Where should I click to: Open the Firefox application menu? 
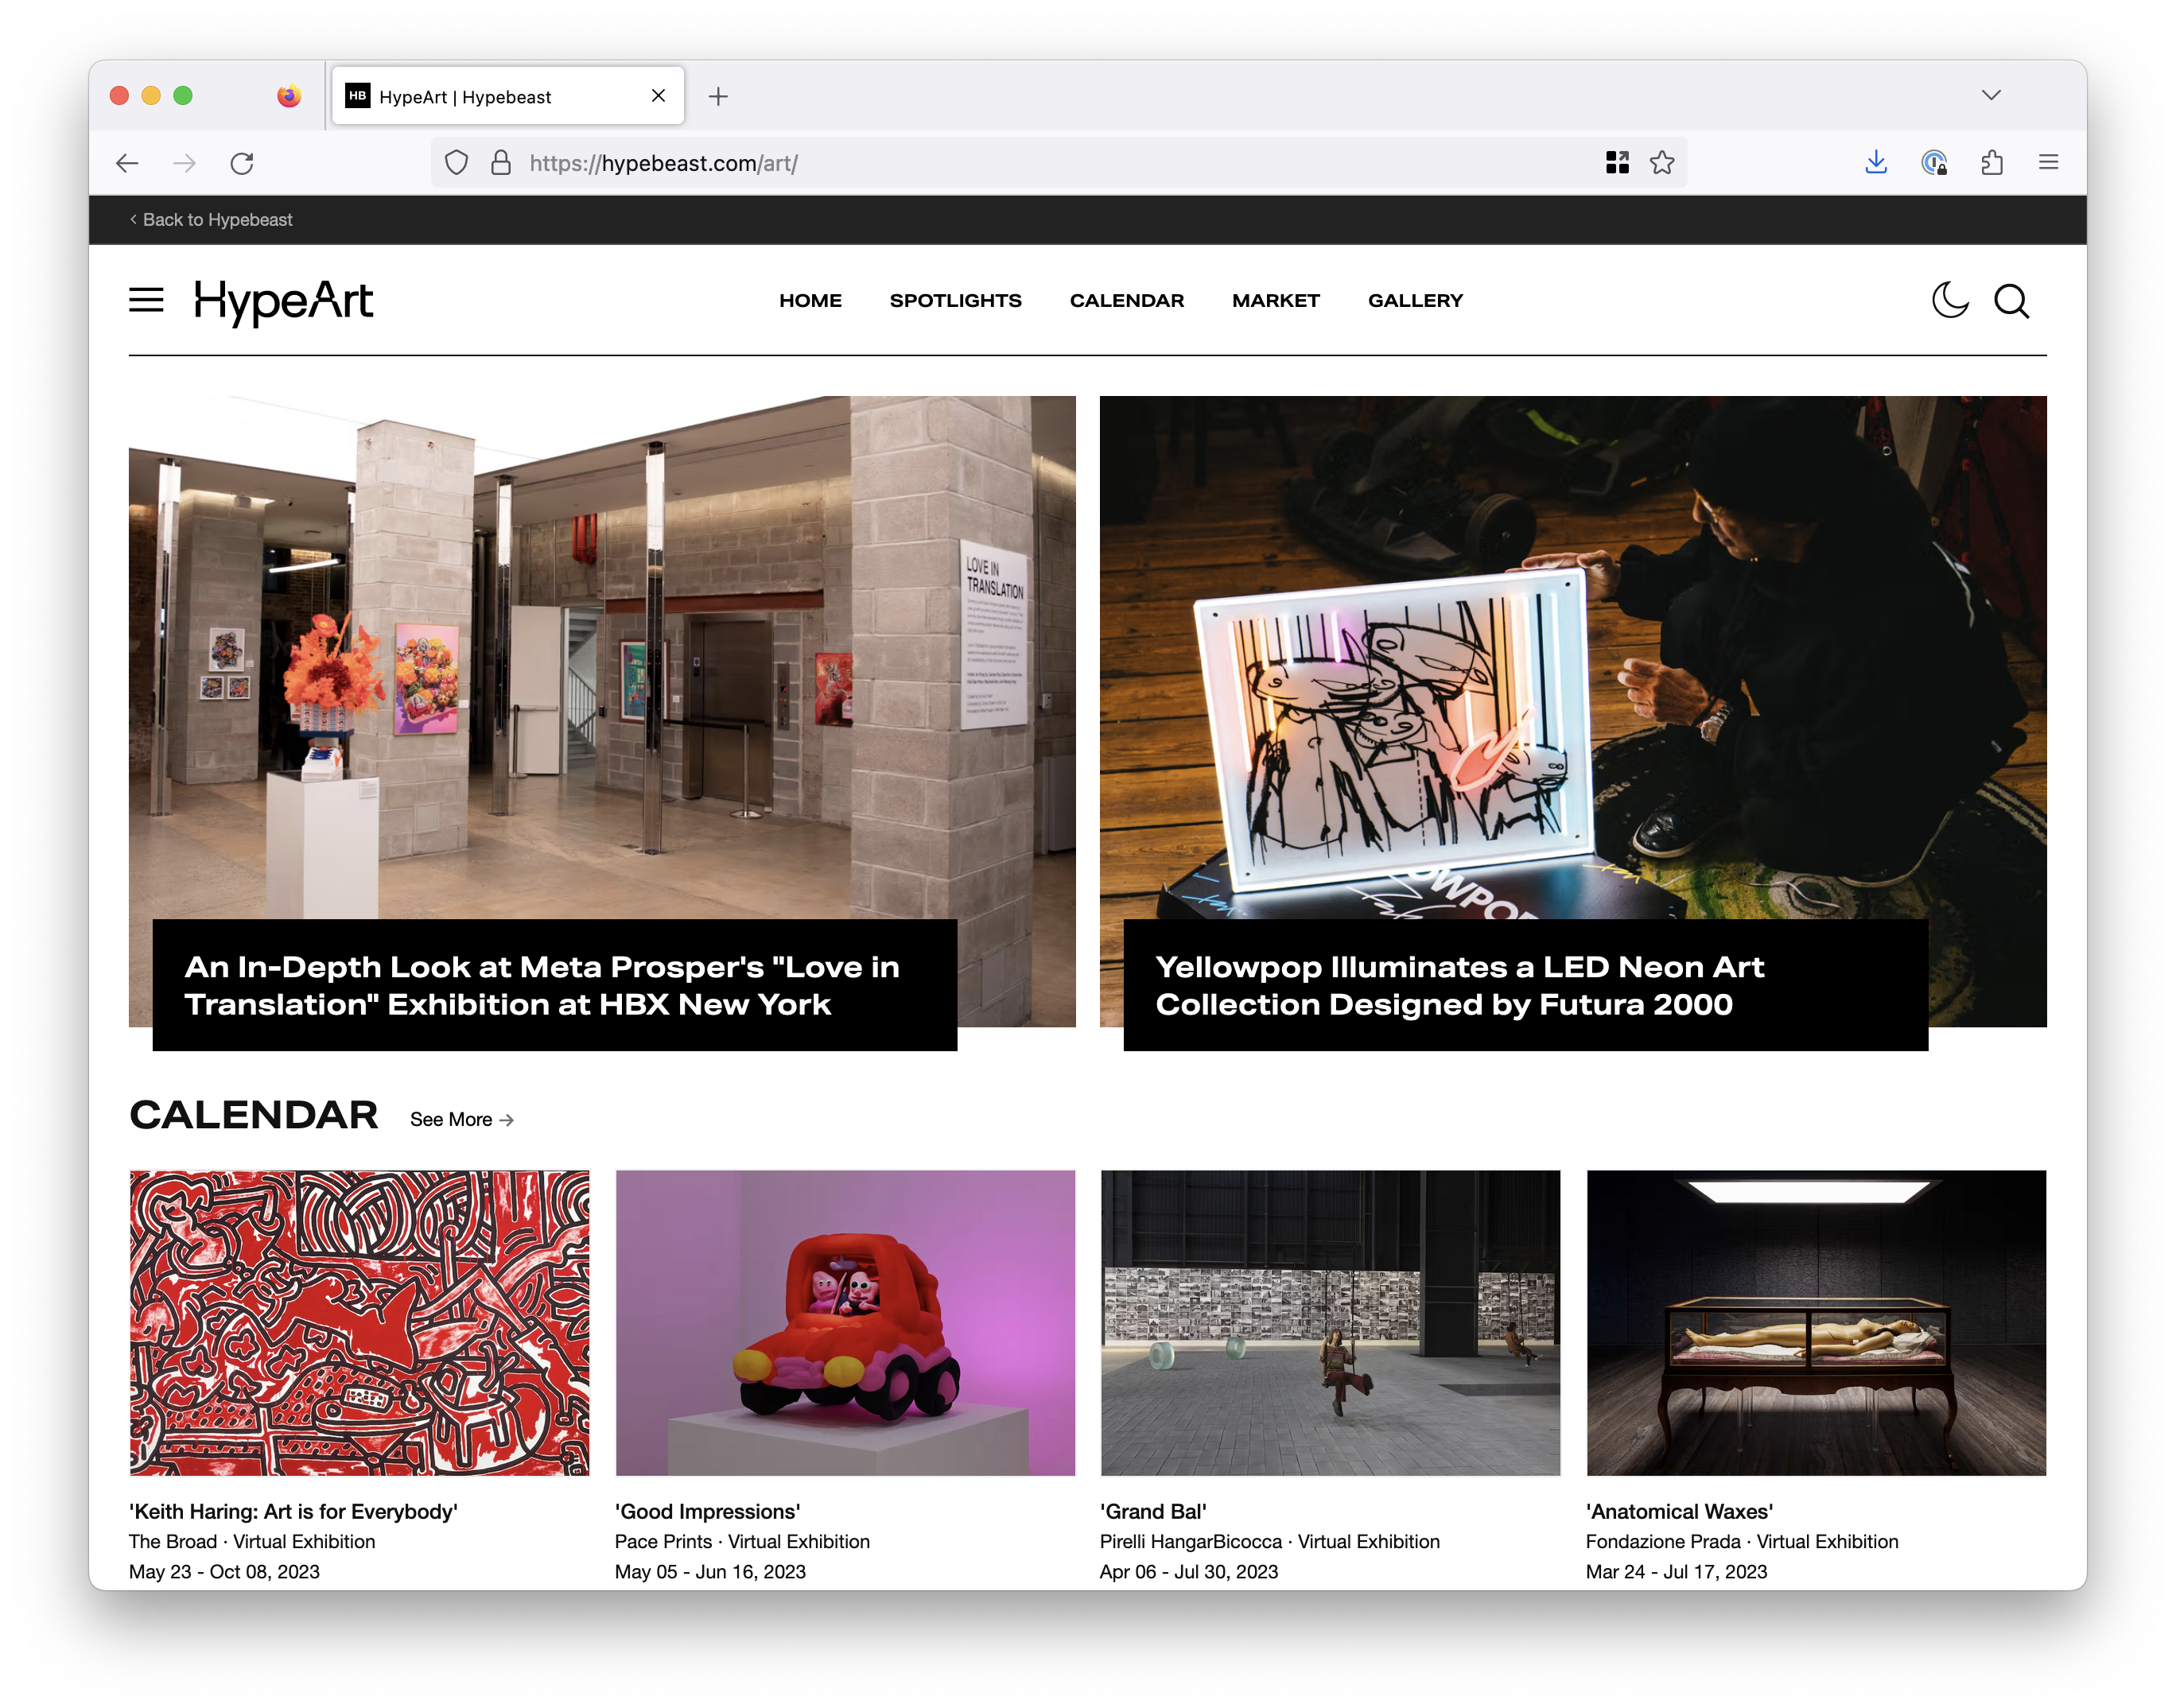[2048, 163]
